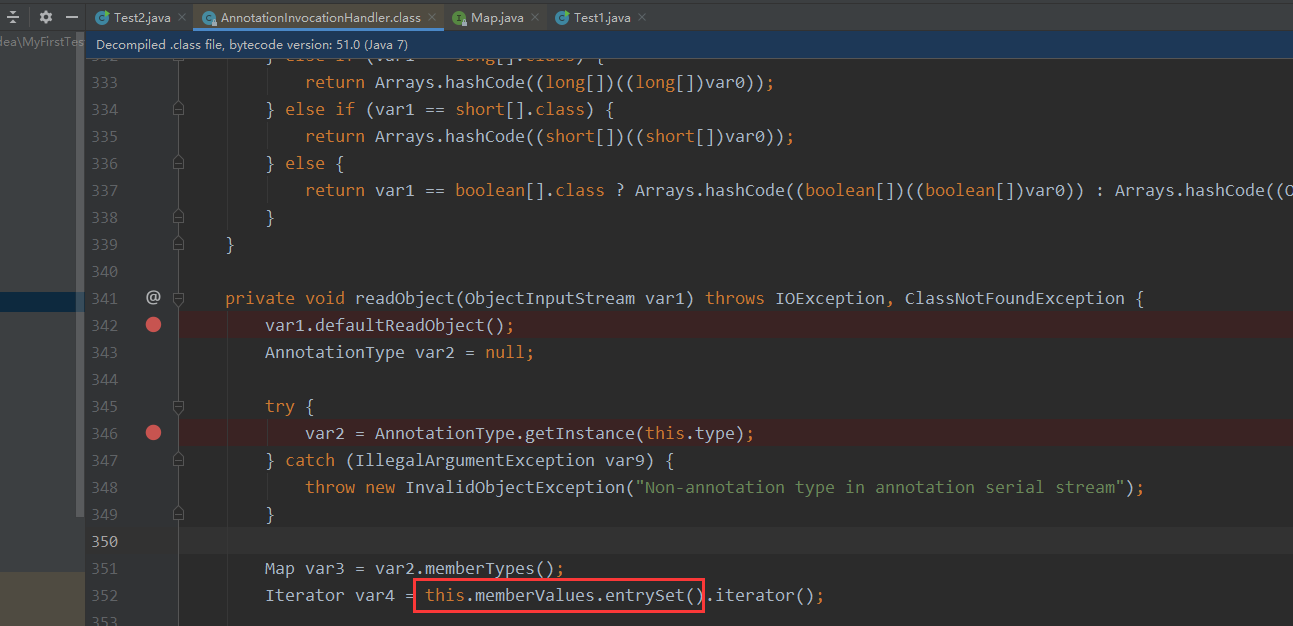Click this.type on line 346

point(690,433)
